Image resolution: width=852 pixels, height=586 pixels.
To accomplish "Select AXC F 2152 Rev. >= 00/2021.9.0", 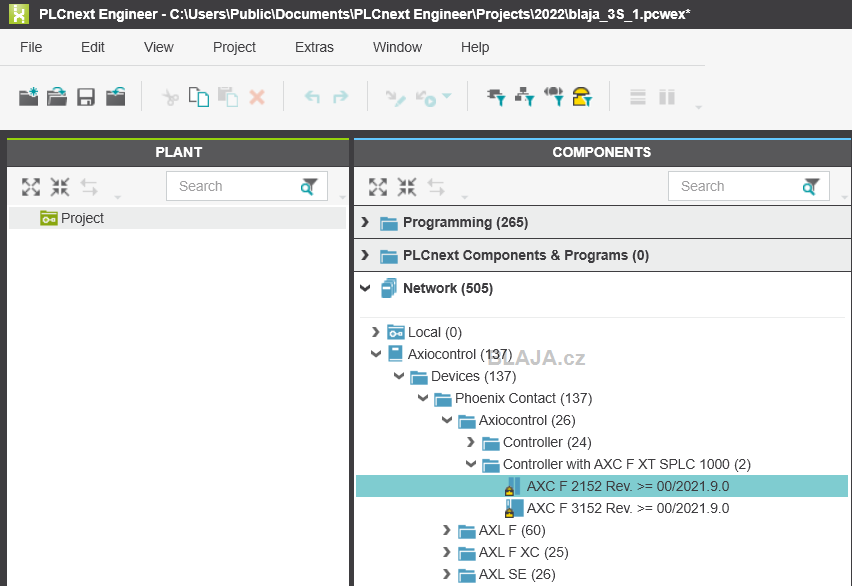I will [602, 486].
